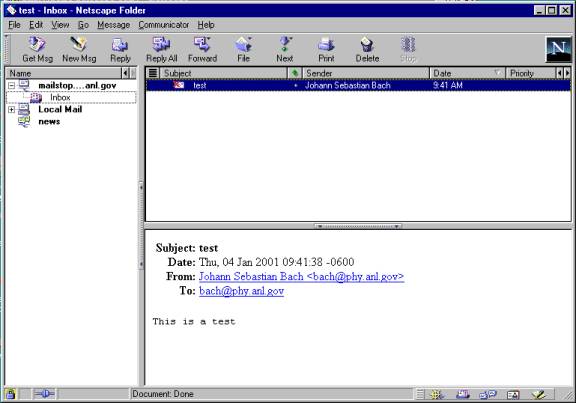Image resolution: width=576 pixels, height=403 pixels.
Task: Select the 'test' subject in message list
Action: (200, 86)
